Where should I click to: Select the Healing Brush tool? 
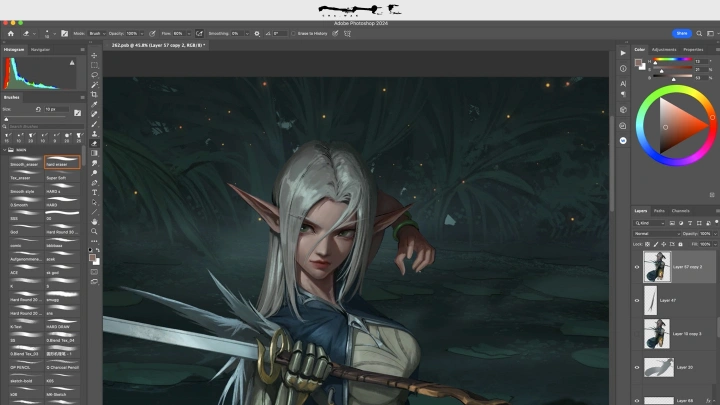(94, 114)
